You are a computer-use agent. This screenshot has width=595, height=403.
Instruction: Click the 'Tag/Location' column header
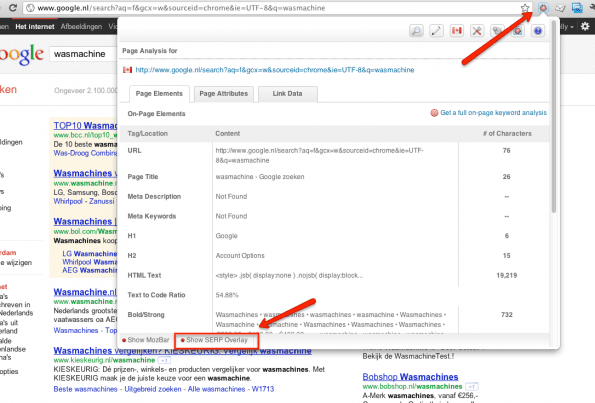(x=148, y=134)
